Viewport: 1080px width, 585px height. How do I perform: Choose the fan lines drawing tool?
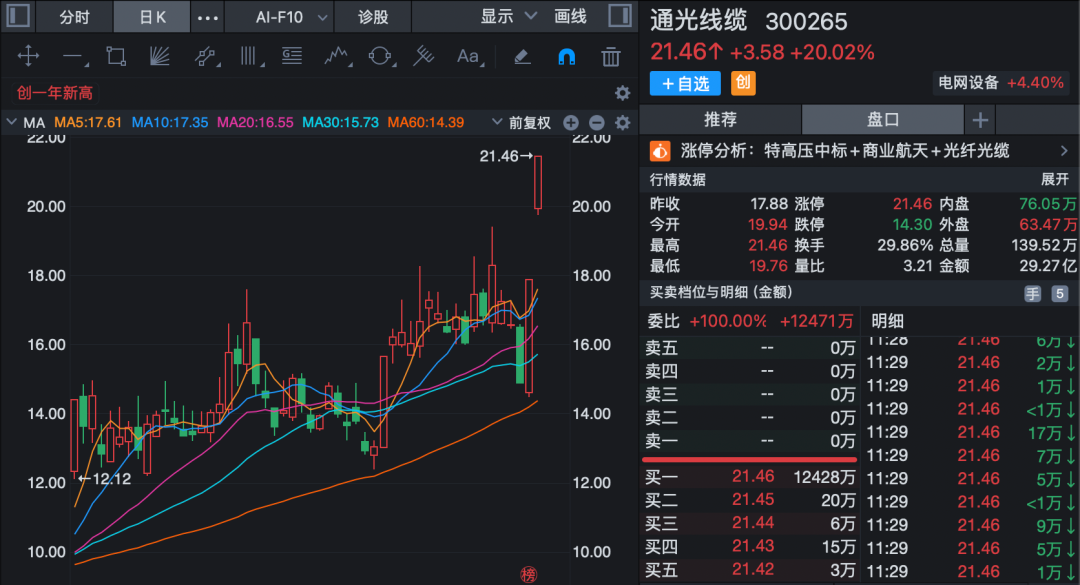160,57
